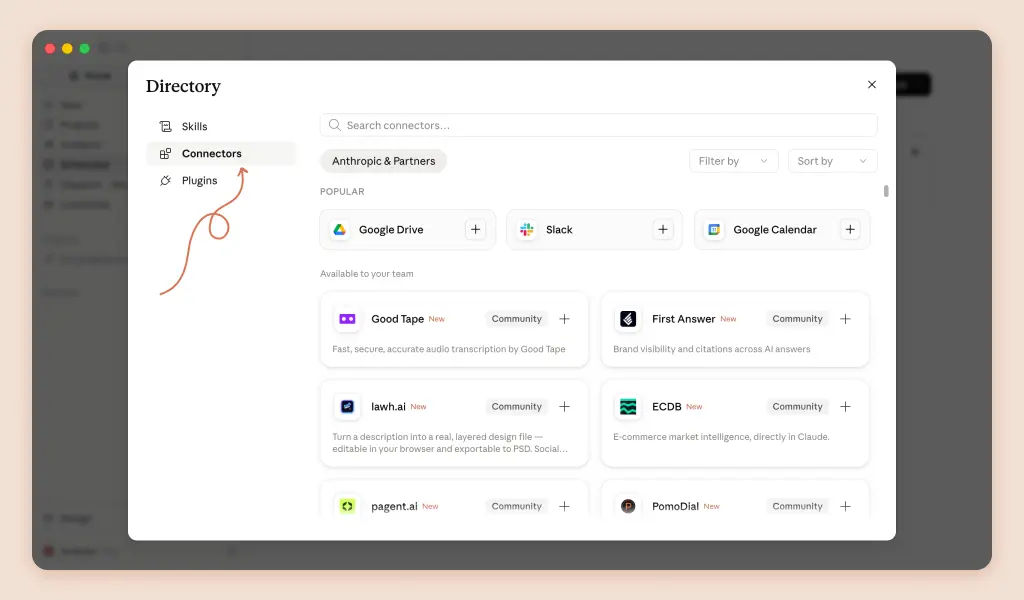Image resolution: width=1024 pixels, height=600 pixels.
Task: Click the Connectors blocks icon
Action: [x=165, y=153]
